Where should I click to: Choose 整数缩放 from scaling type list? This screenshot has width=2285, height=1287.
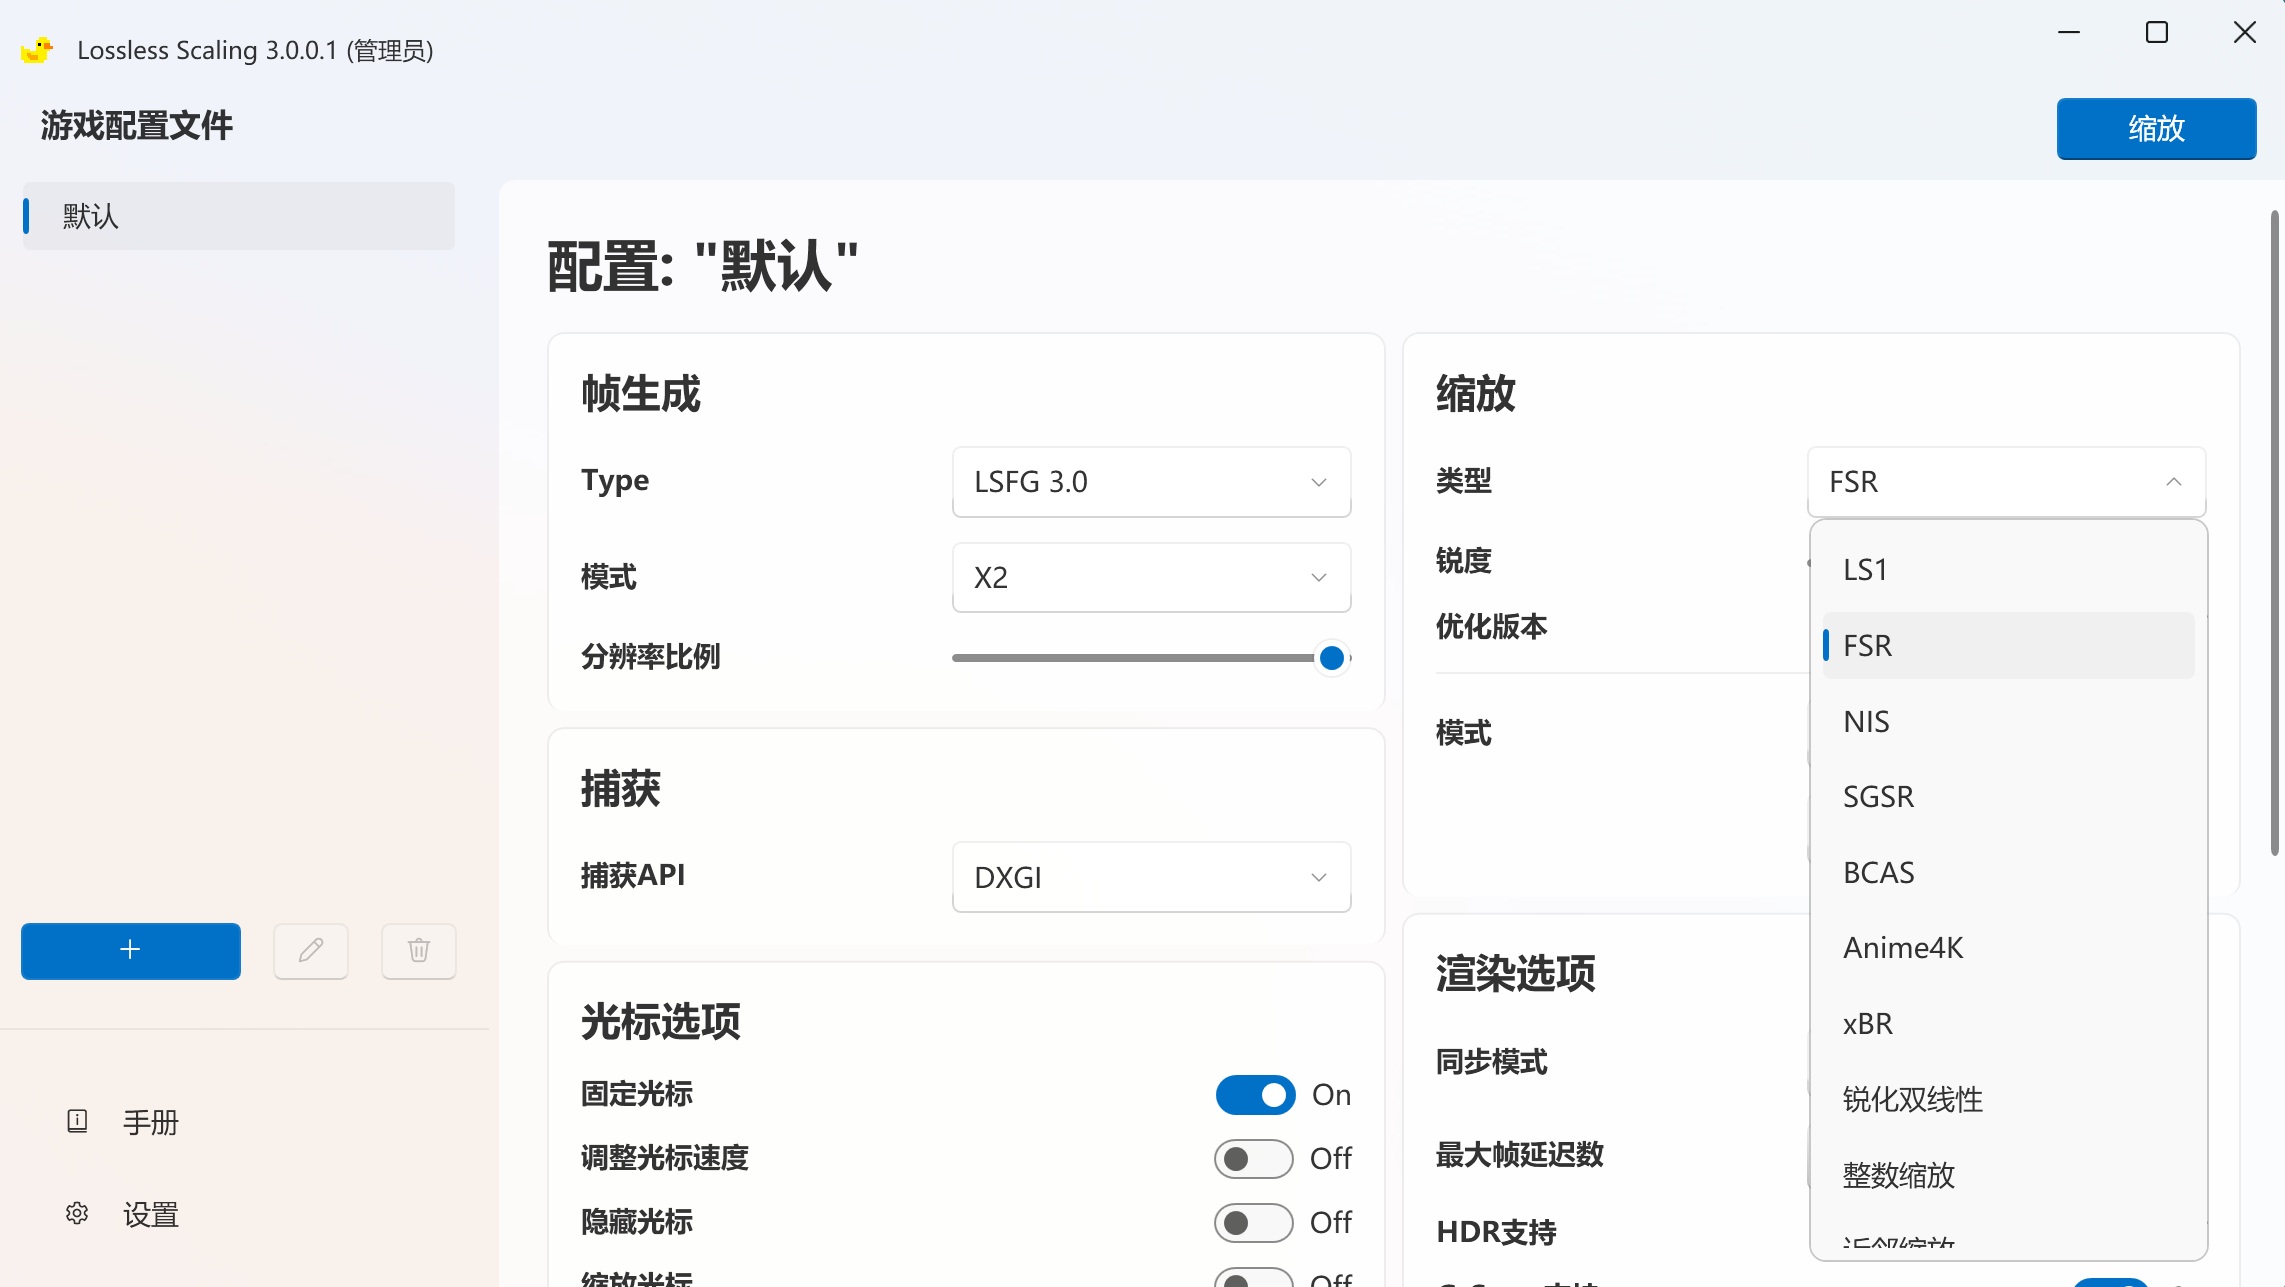click(x=2008, y=1176)
